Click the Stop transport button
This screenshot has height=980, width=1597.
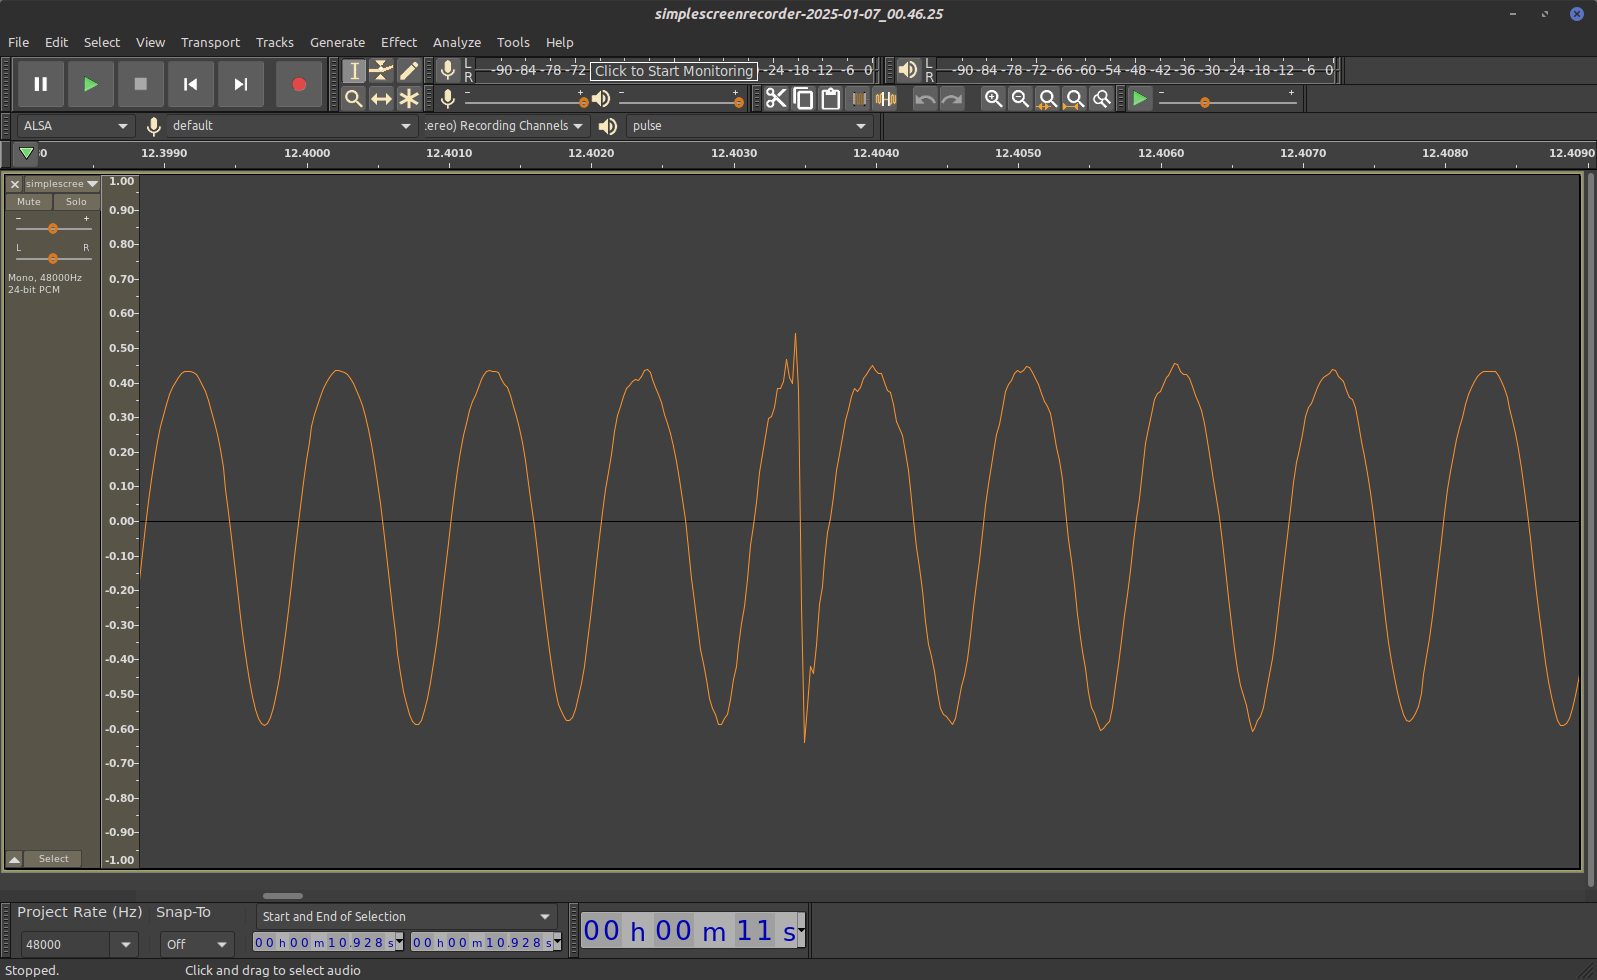pos(141,84)
